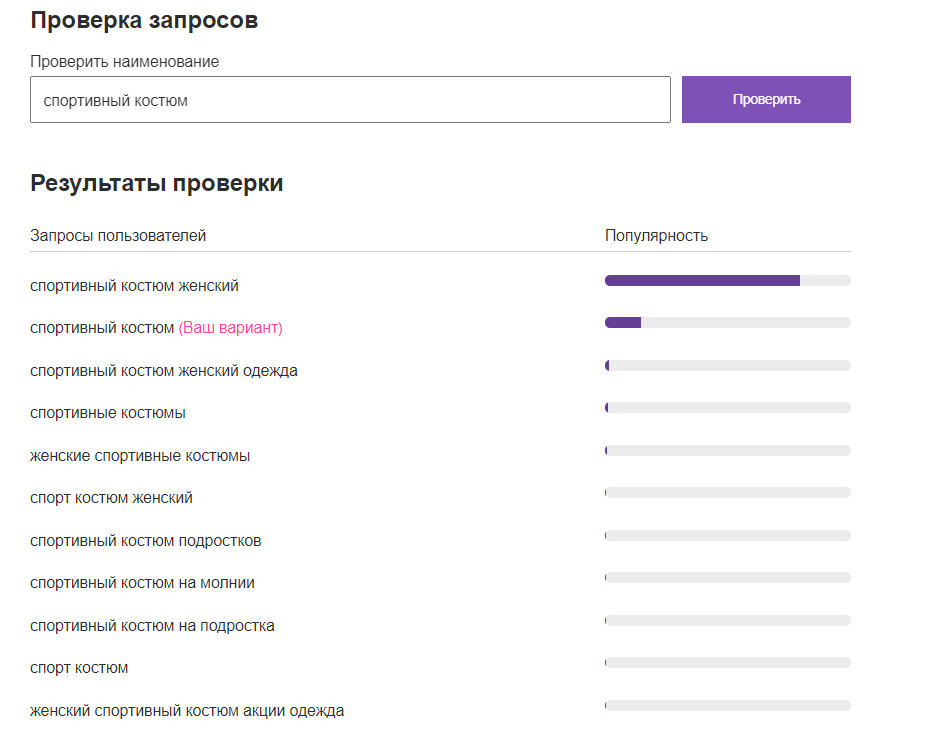The height and width of the screenshot is (738, 930).
Task: Click the purple Проверить button
Action: (766, 100)
